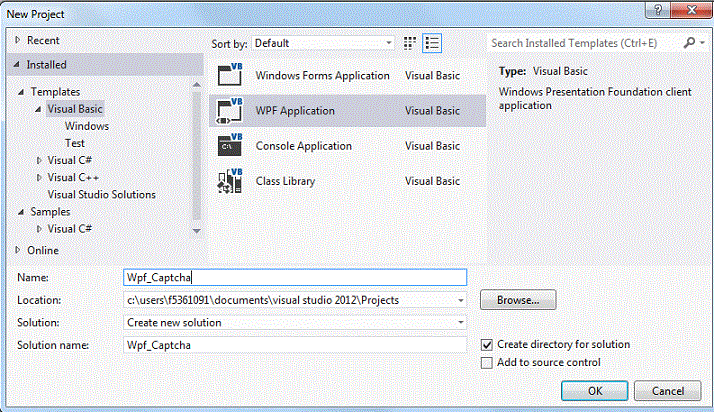Select the Templates label in tree
Viewport: 714px width, 412px height.
55,92
